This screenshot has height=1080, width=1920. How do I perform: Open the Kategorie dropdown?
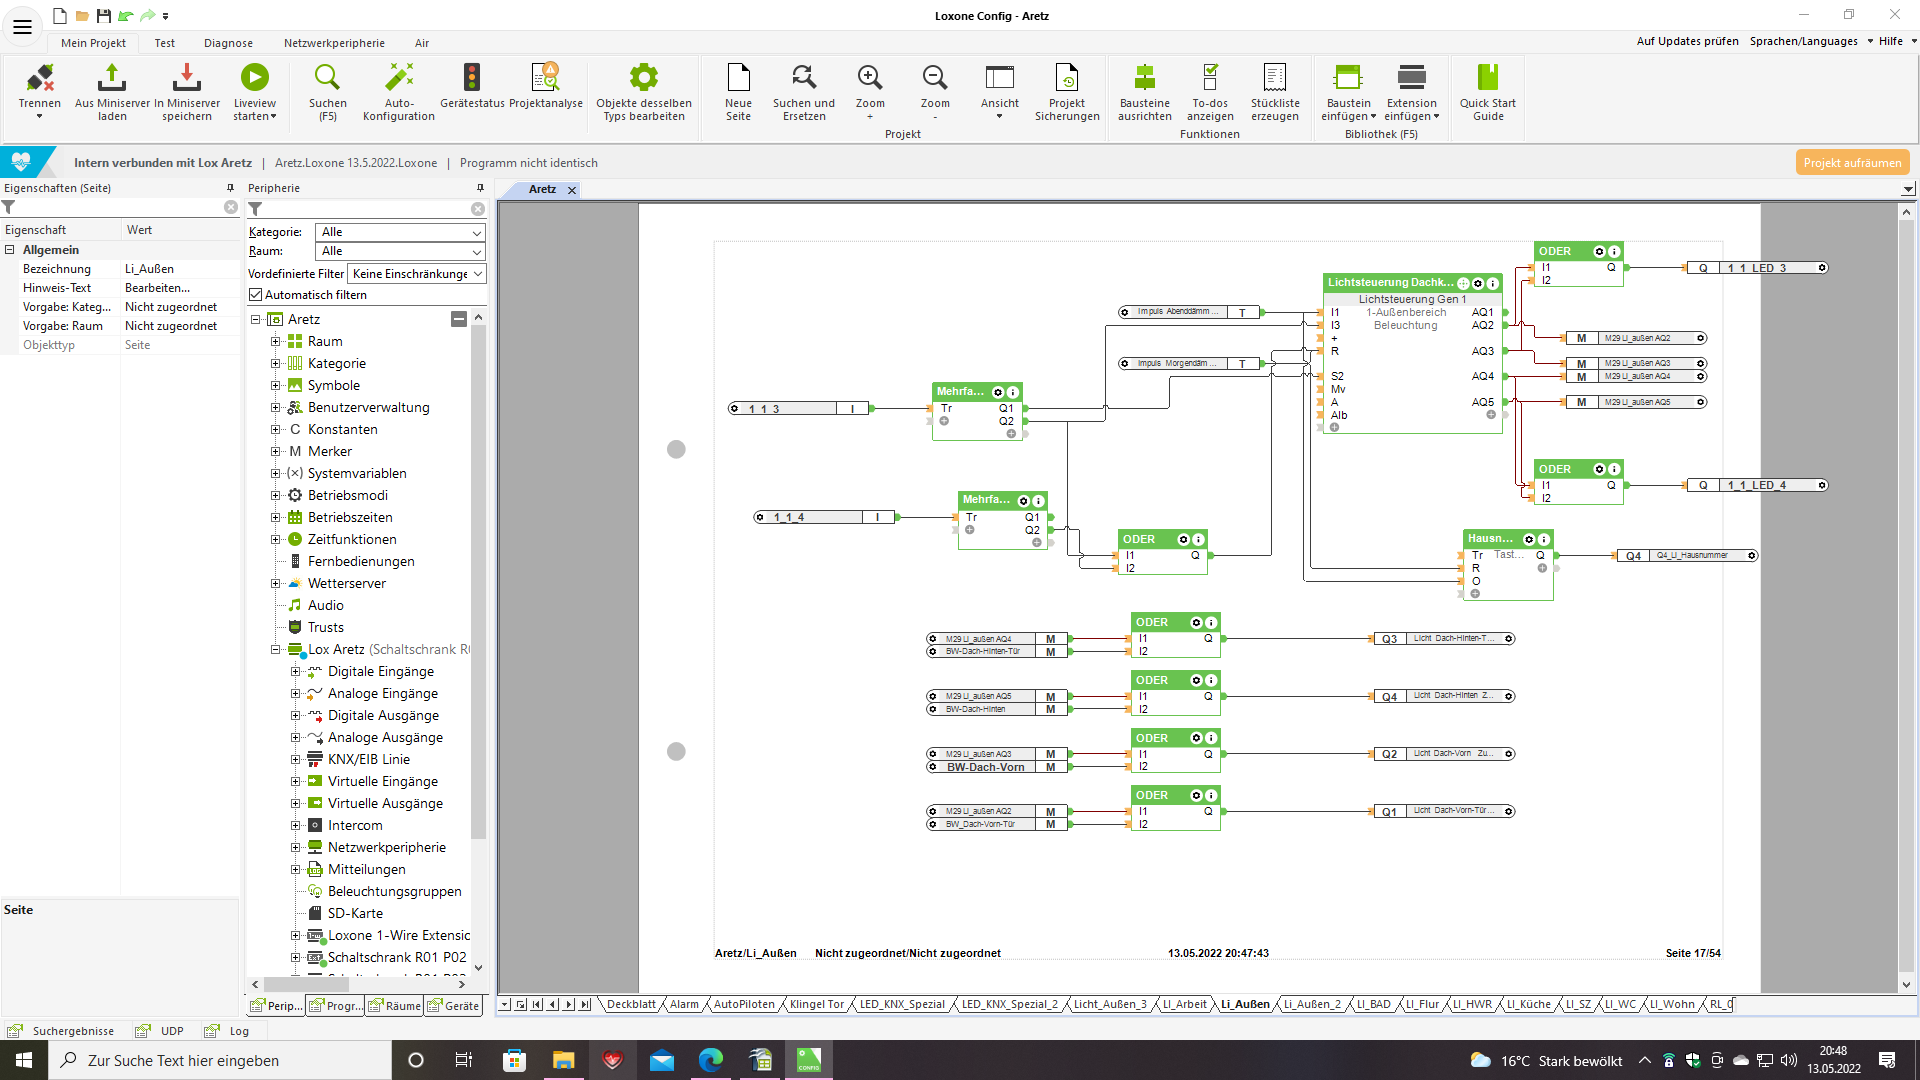(400, 232)
